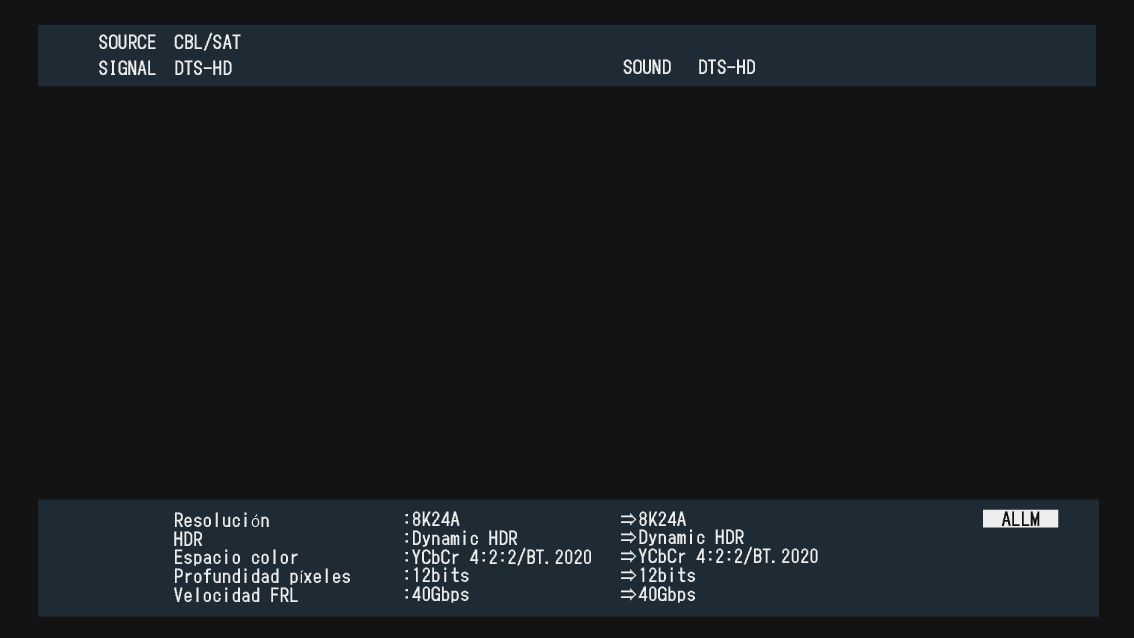The image size is (1134, 638).
Task: Click the input :12bits value
Action: click(x=437, y=576)
